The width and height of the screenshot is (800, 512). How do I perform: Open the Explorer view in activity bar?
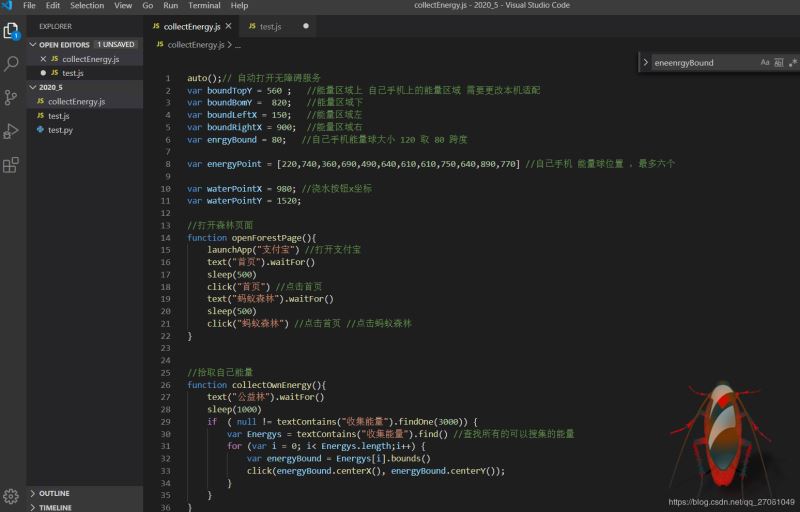(12, 31)
